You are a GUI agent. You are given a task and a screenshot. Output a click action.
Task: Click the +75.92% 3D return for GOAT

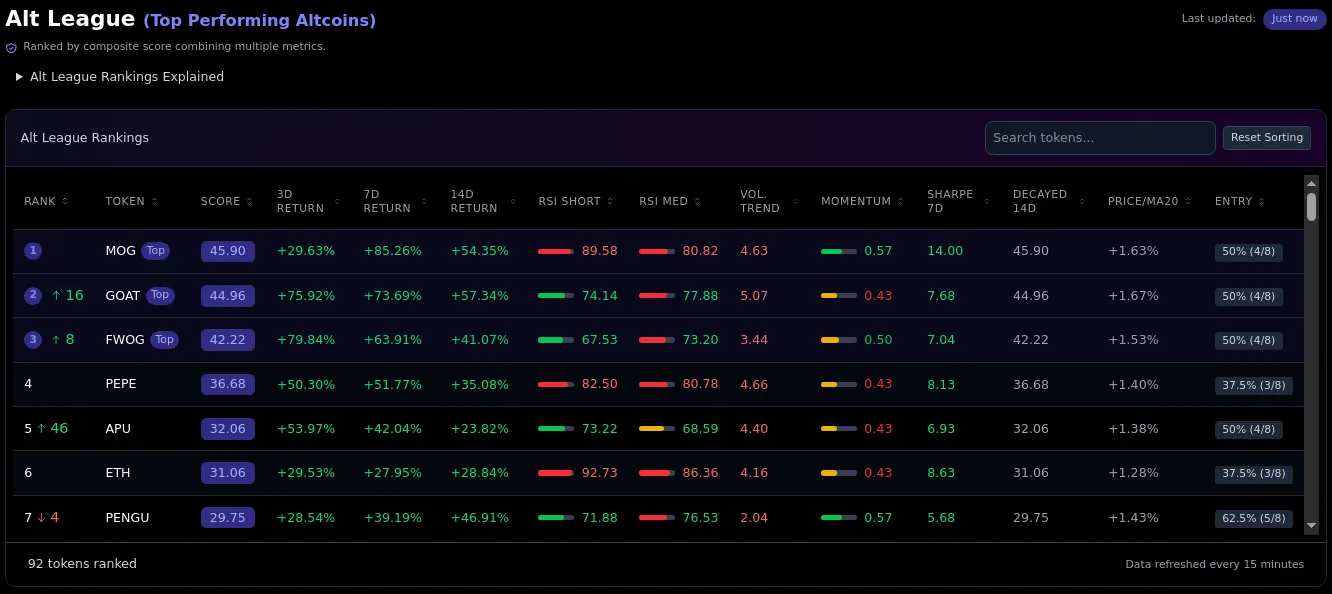click(306, 296)
